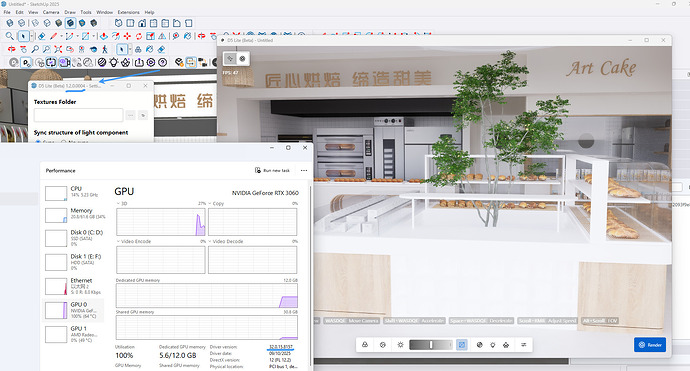Screen dimensions: 690x371
Task: Click the Render button in D5 Lite
Action: (x=650, y=345)
